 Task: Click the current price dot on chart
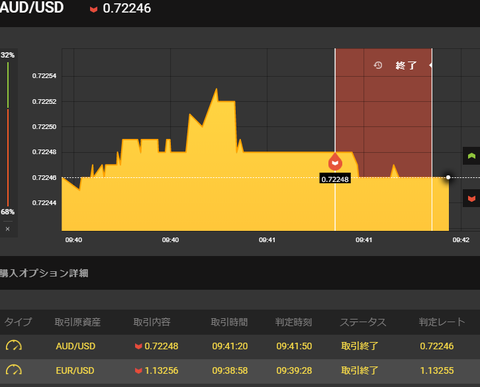[x=448, y=177]
